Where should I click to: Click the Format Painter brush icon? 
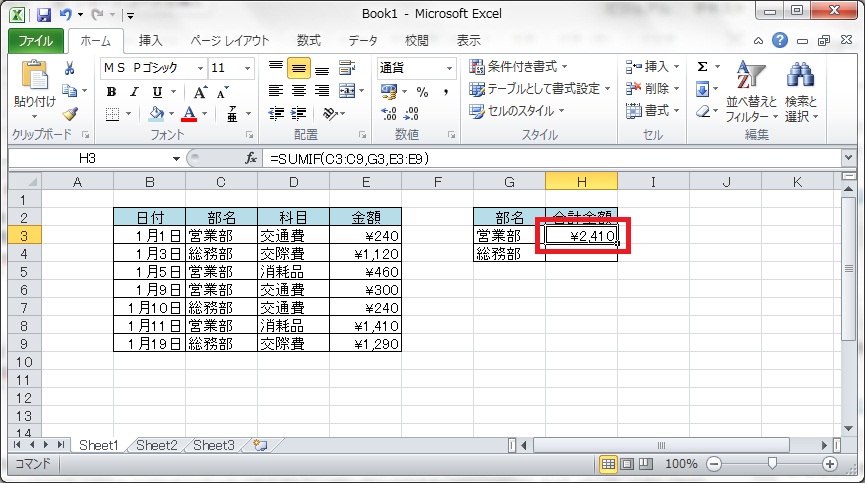point(70,114)
